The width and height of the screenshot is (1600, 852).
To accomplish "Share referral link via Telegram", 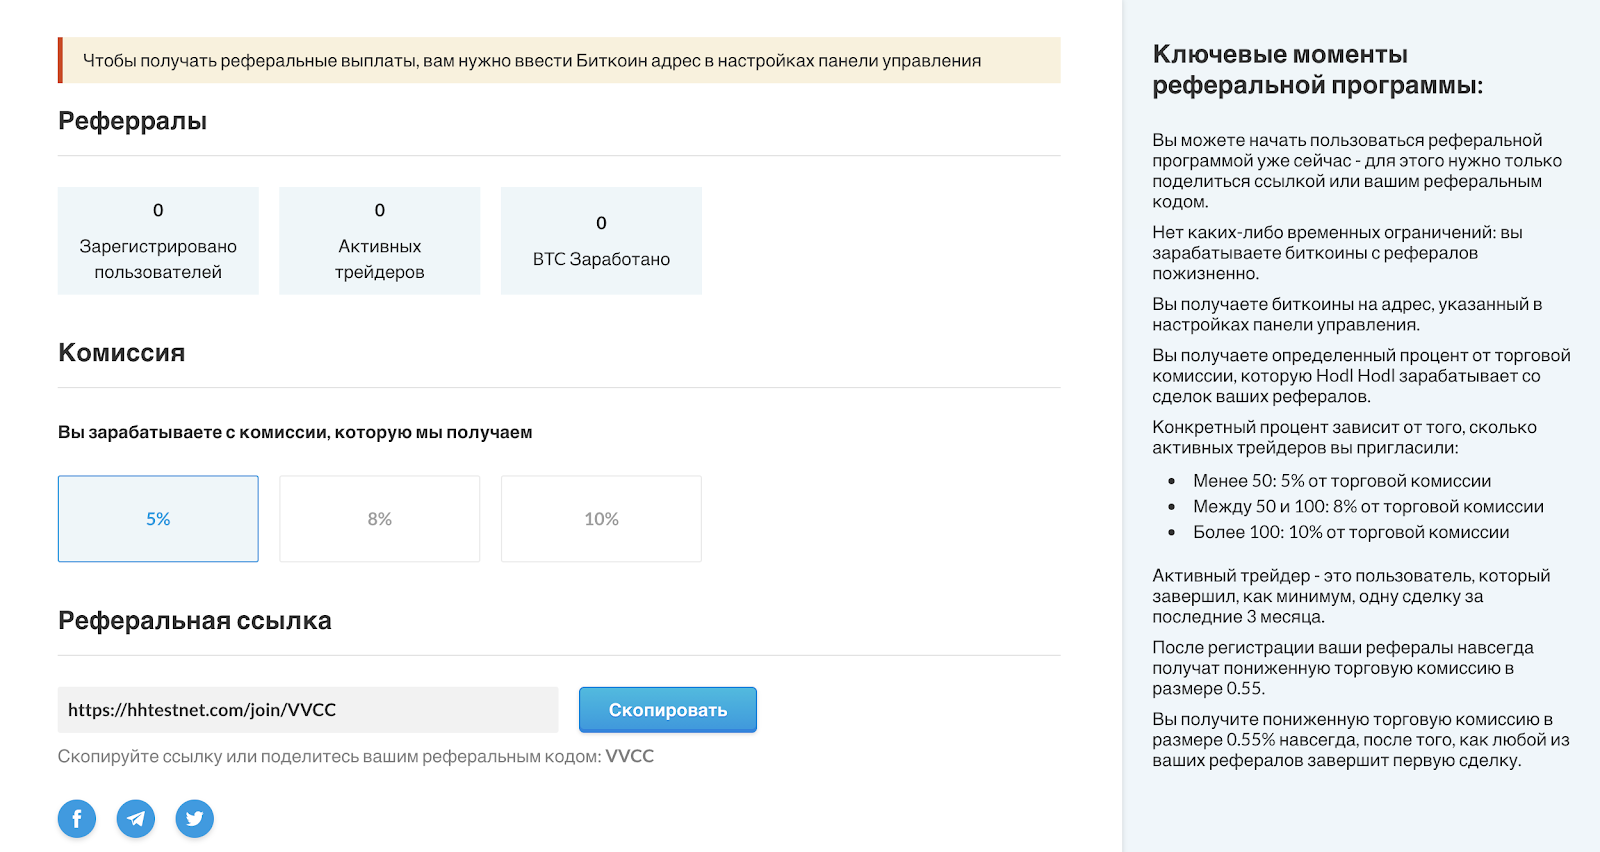I will click(136, 819).
